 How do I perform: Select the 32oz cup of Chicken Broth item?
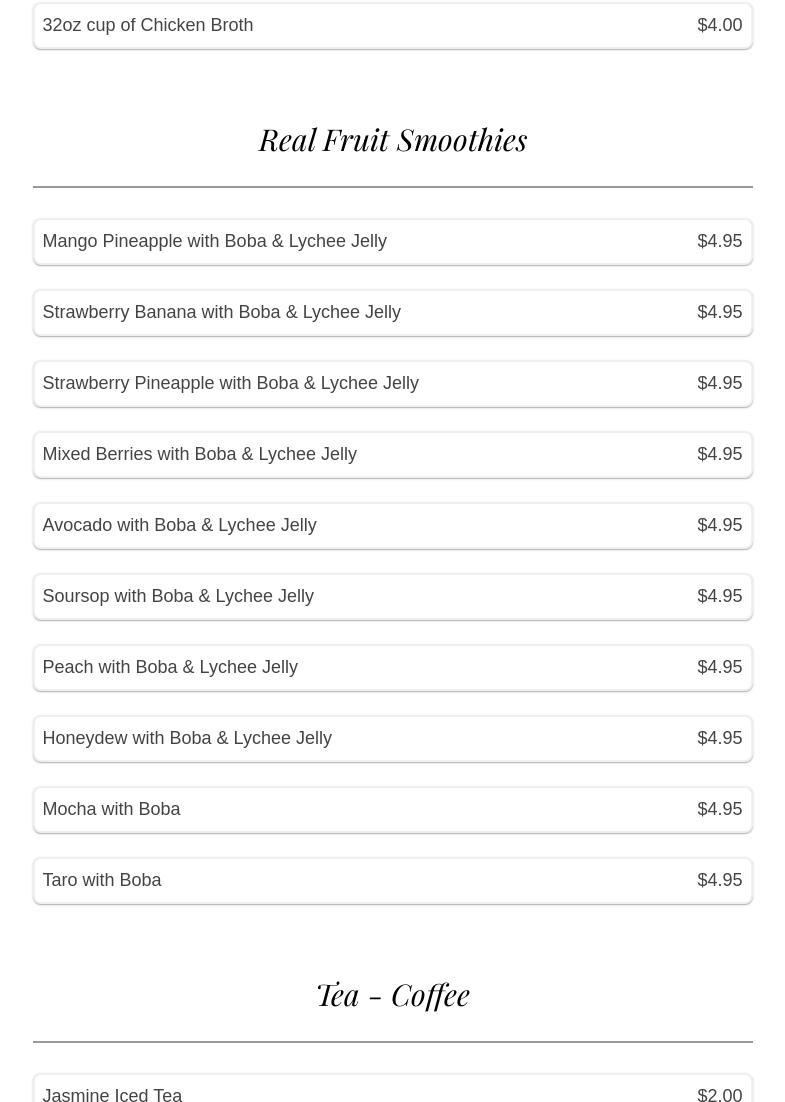tap(148, 25)
